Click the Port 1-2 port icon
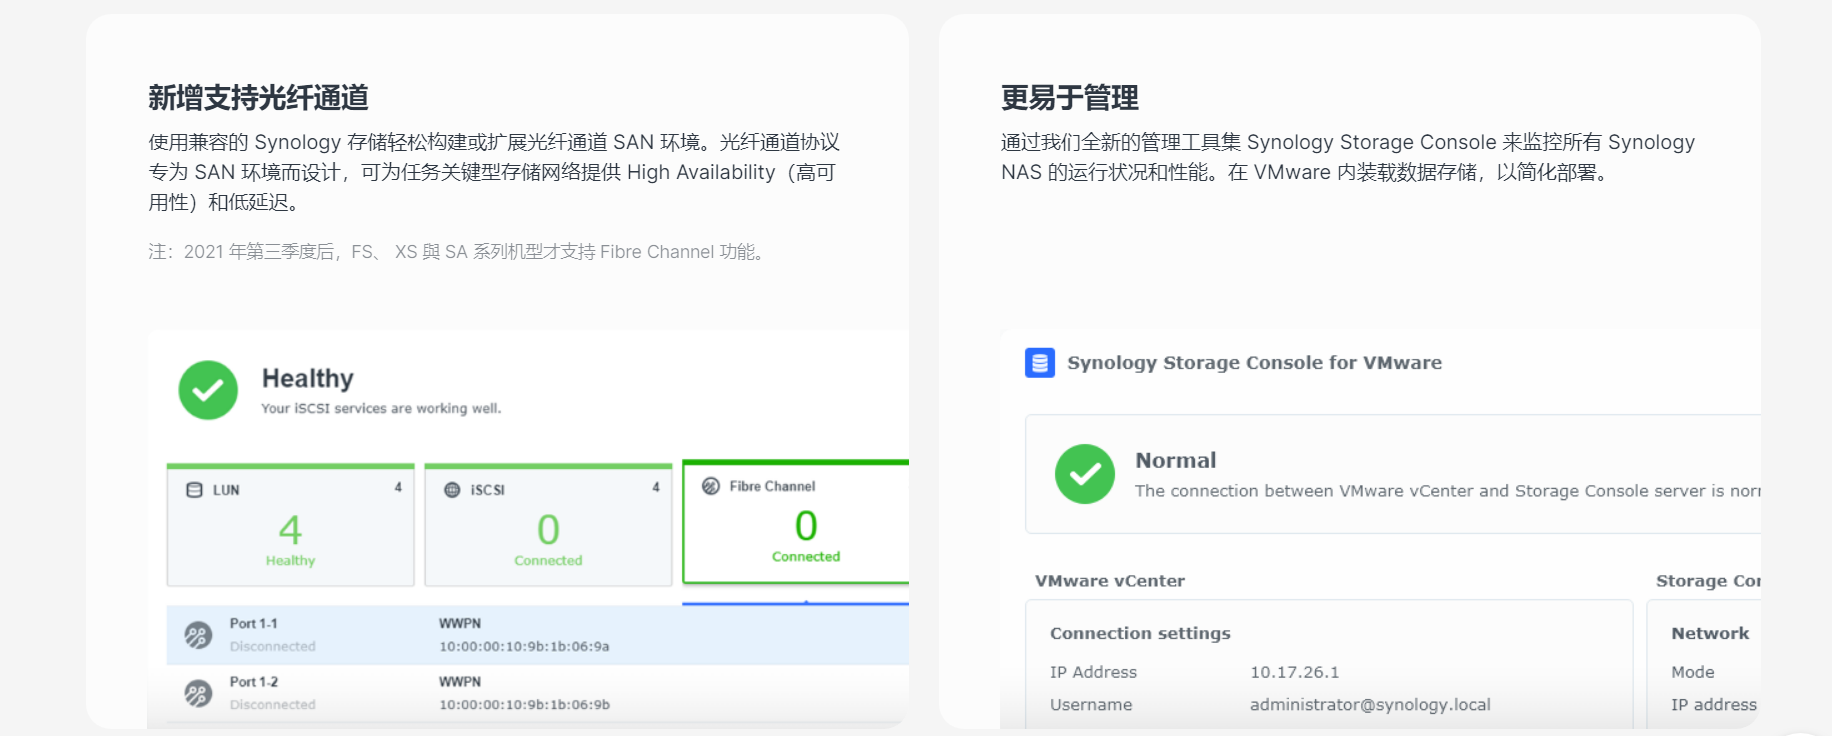The image size is (1832, 736). (x=198, y=693)
